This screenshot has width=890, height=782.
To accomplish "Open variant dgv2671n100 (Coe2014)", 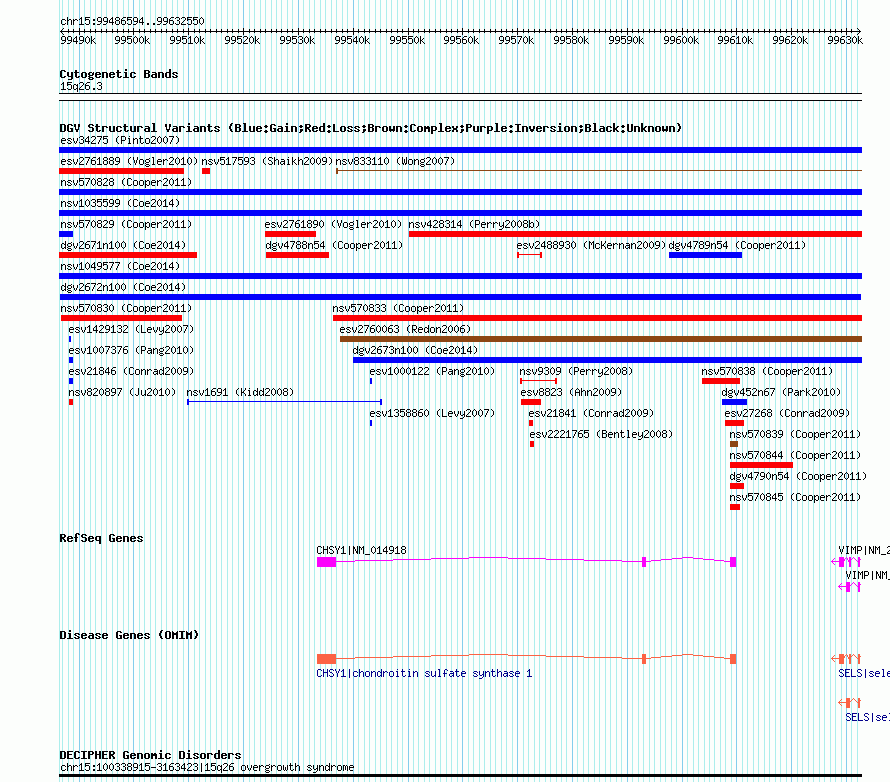I will coord(123,245).
